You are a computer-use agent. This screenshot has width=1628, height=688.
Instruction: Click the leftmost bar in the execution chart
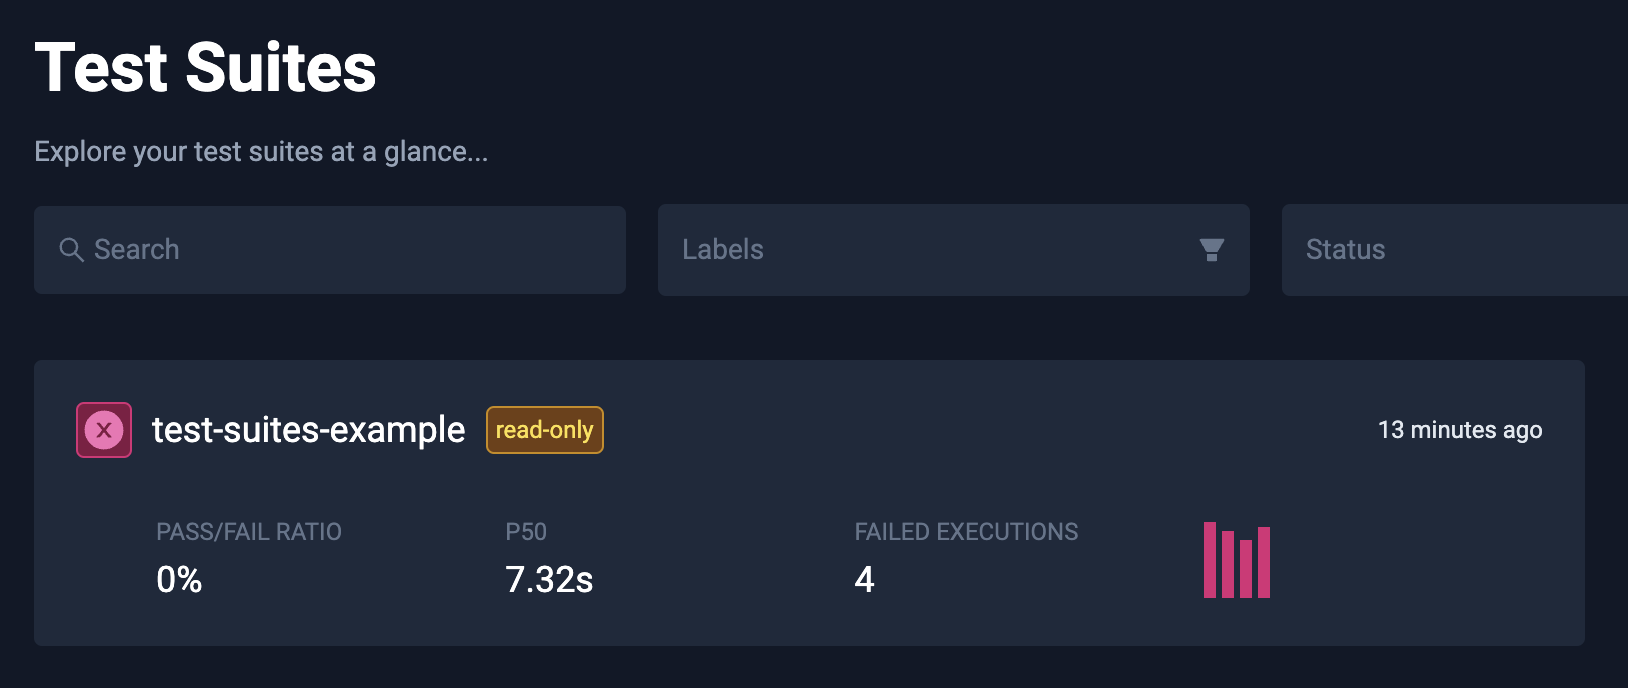(1210, 560)
